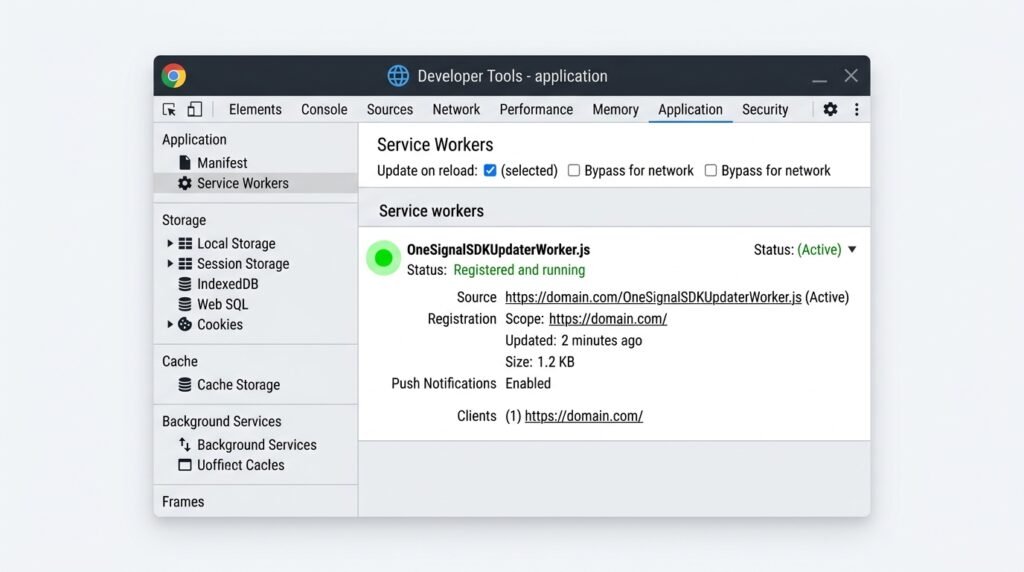
Task: Open DevTools settings gear icon
Action: pyautogui.click(x=830, y=109)
